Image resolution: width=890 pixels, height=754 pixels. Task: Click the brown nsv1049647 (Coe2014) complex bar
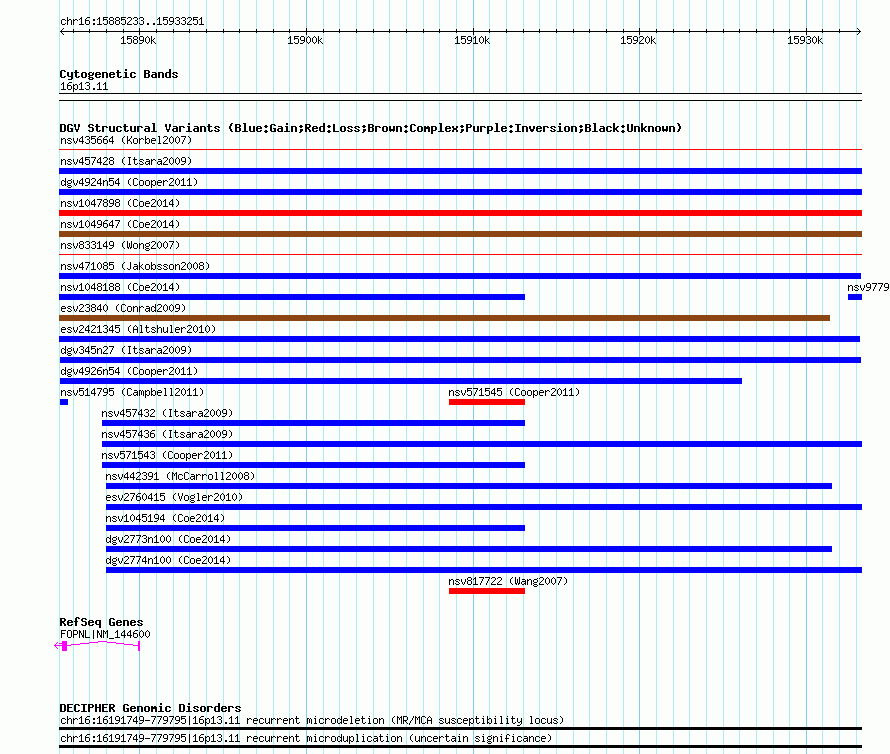tap(460, 234)
